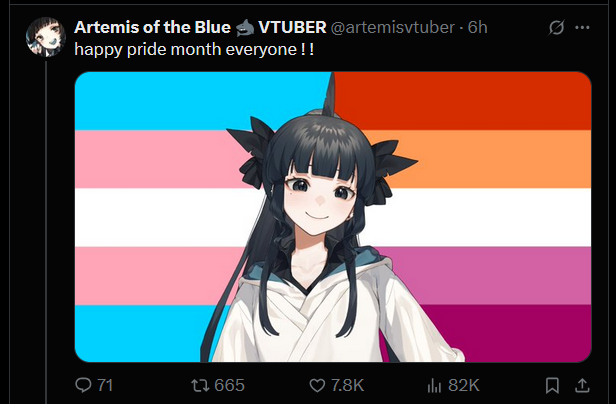Repost the tweet using the retweet arrows icon
This screenshot has width=616, height=404.
point(200,385)
